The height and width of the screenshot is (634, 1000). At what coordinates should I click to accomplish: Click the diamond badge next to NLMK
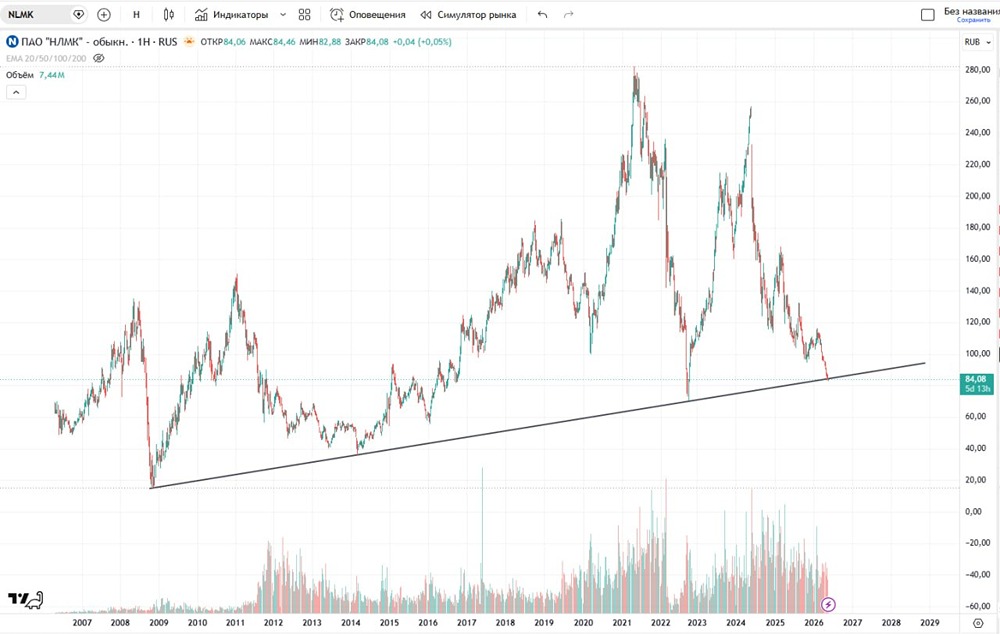78,14
